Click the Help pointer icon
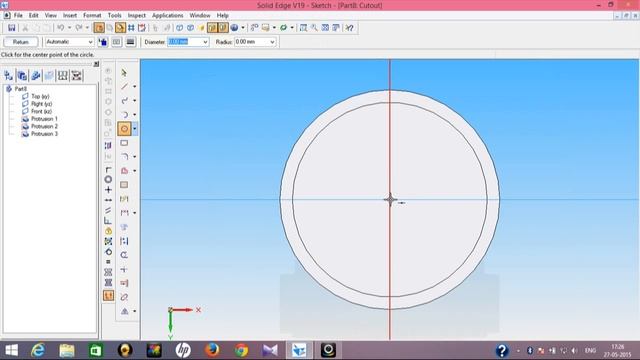Viewport: 640px width, 360px height. [x=349, y=28]
